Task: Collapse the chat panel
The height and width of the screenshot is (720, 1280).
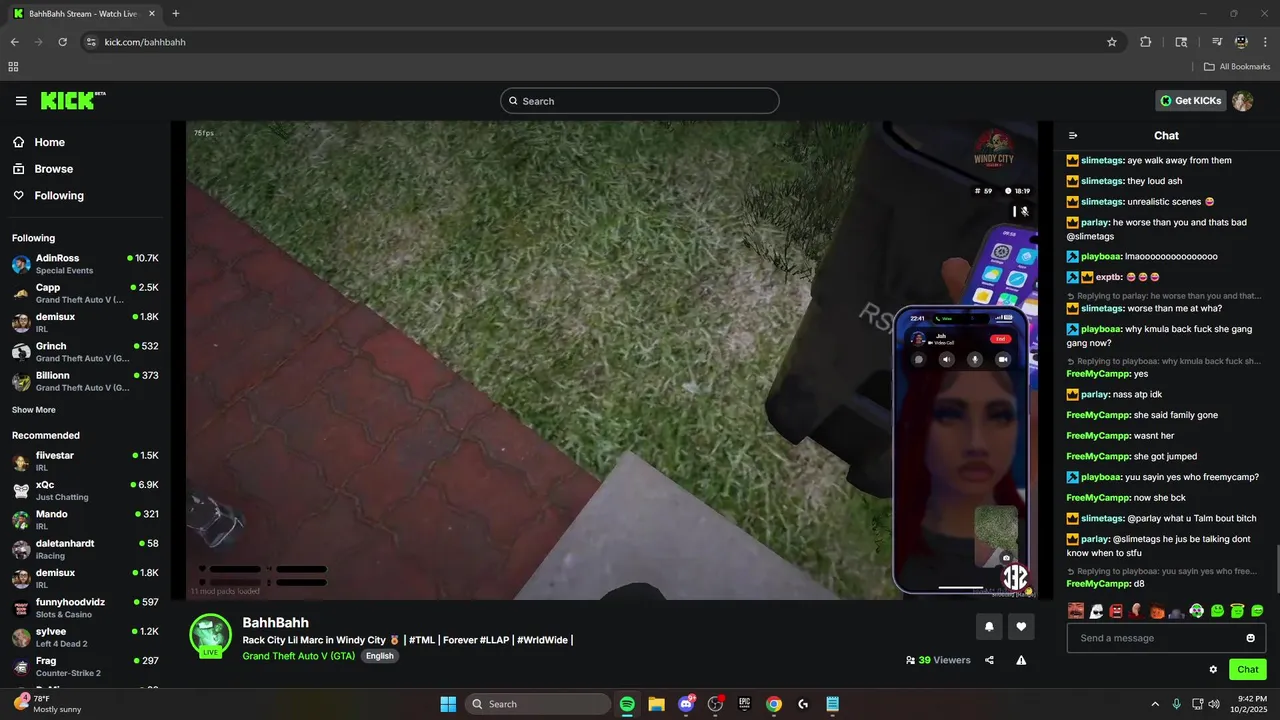Action: 1073,136
